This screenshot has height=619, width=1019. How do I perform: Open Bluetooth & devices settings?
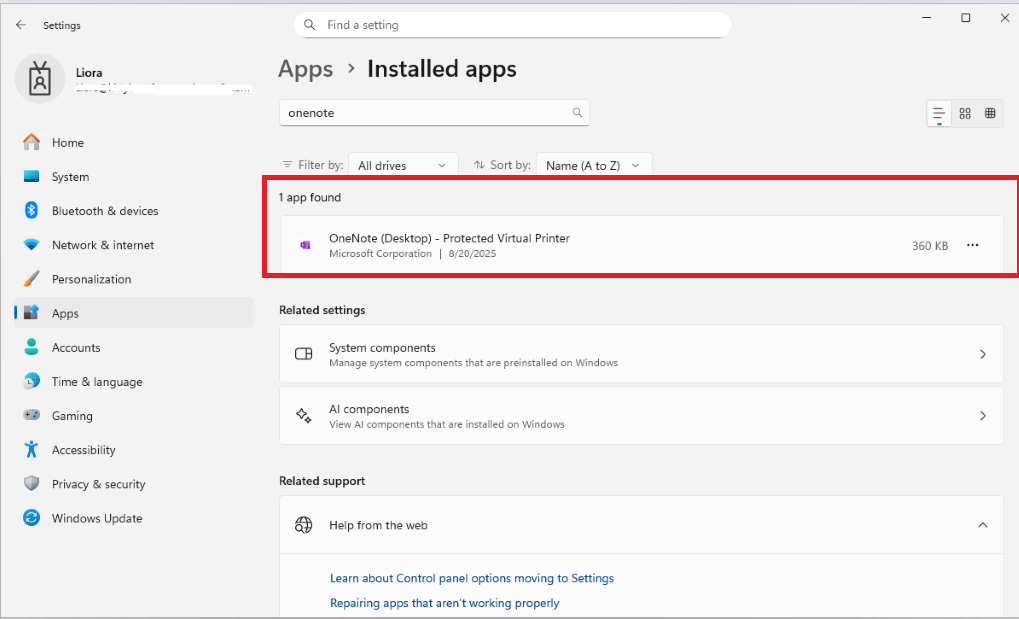click(104, 210)
